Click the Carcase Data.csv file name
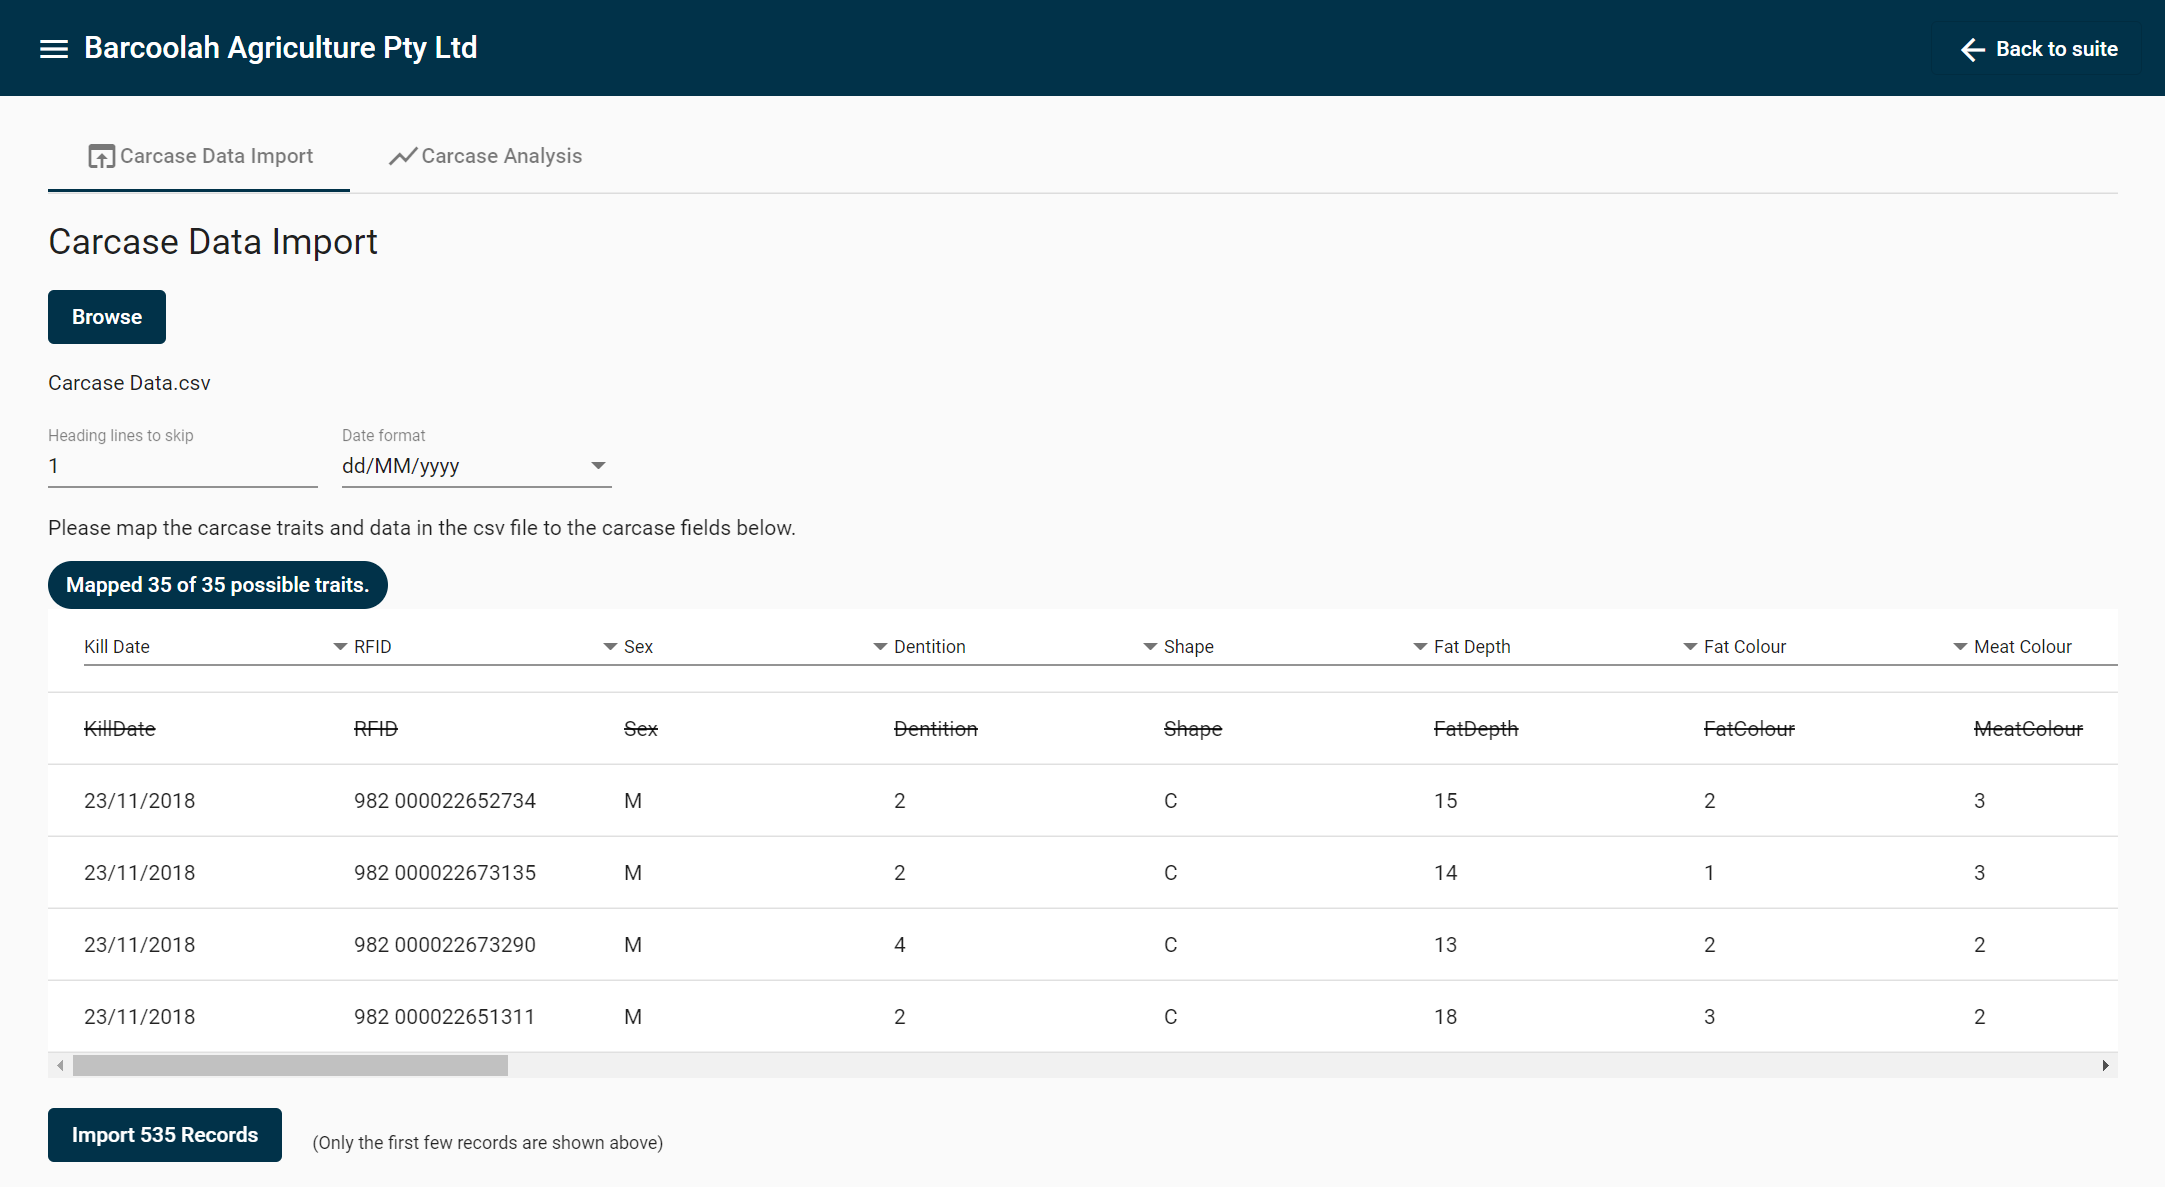This screenshot has width=2165, height=1187. (129, 383)
